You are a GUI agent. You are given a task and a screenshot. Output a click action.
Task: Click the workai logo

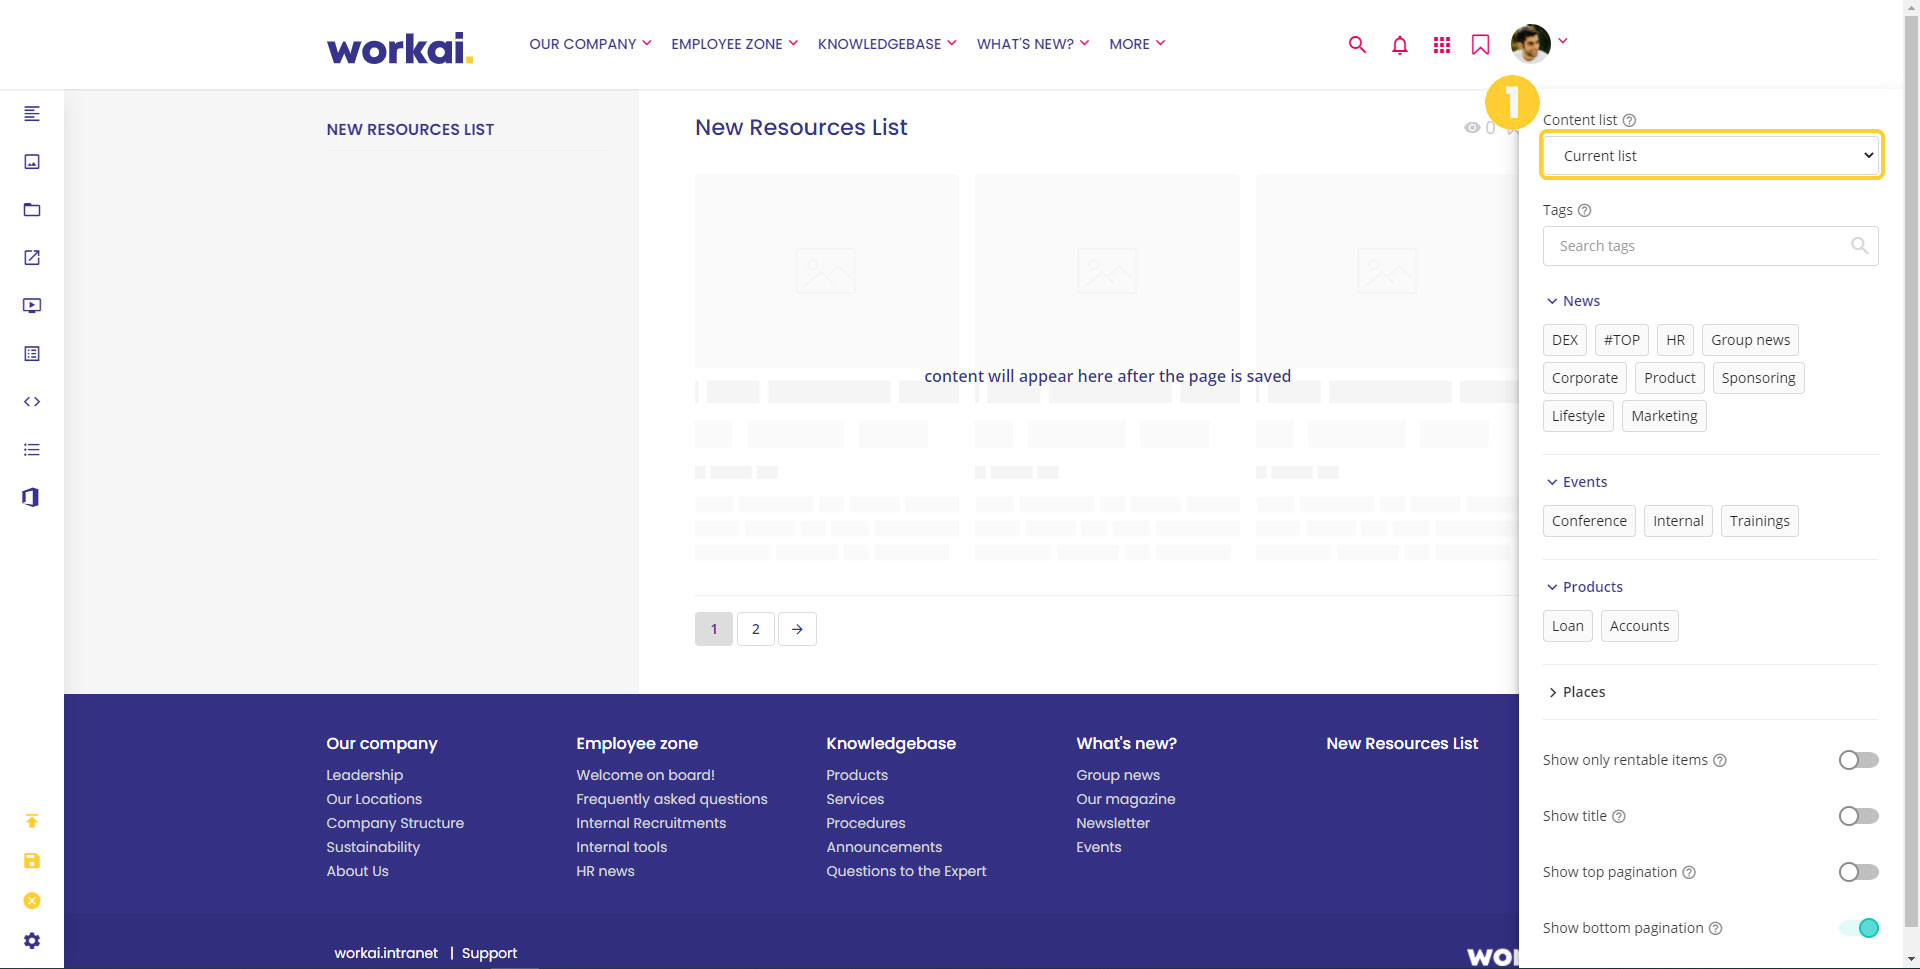click(400, 47)
